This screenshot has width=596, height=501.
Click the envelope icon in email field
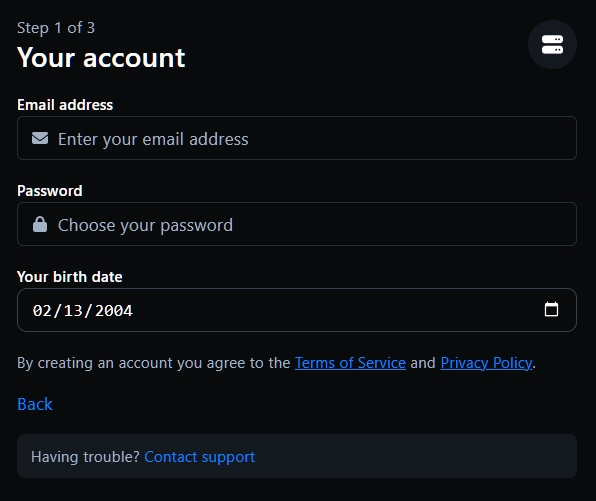40,138
